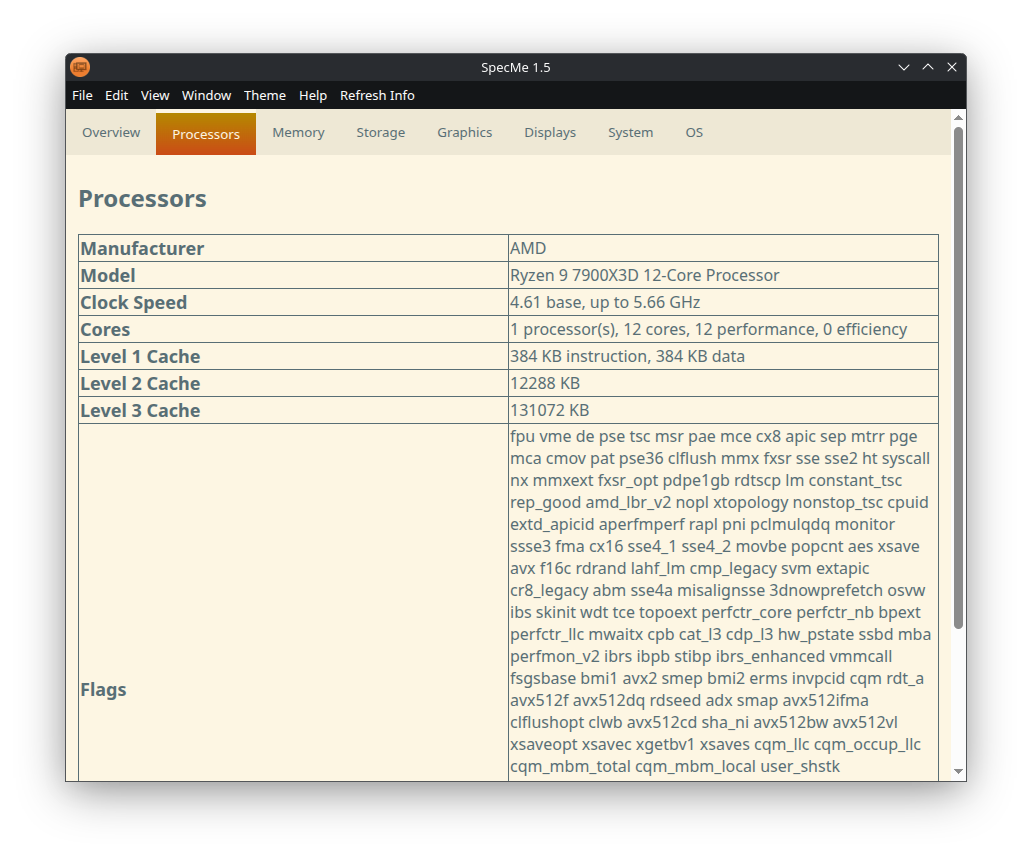Select the Processors tab
This screenshot has width=1032, height=859.
[206, 134]
